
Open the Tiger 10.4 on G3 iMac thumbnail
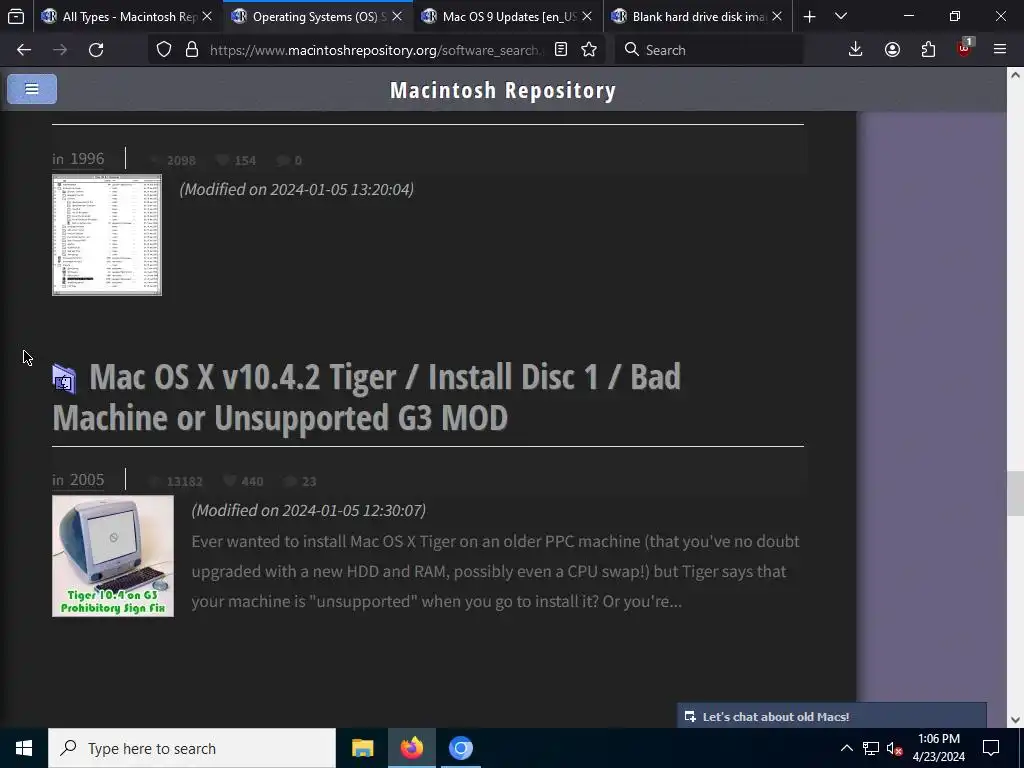(113, 556)
